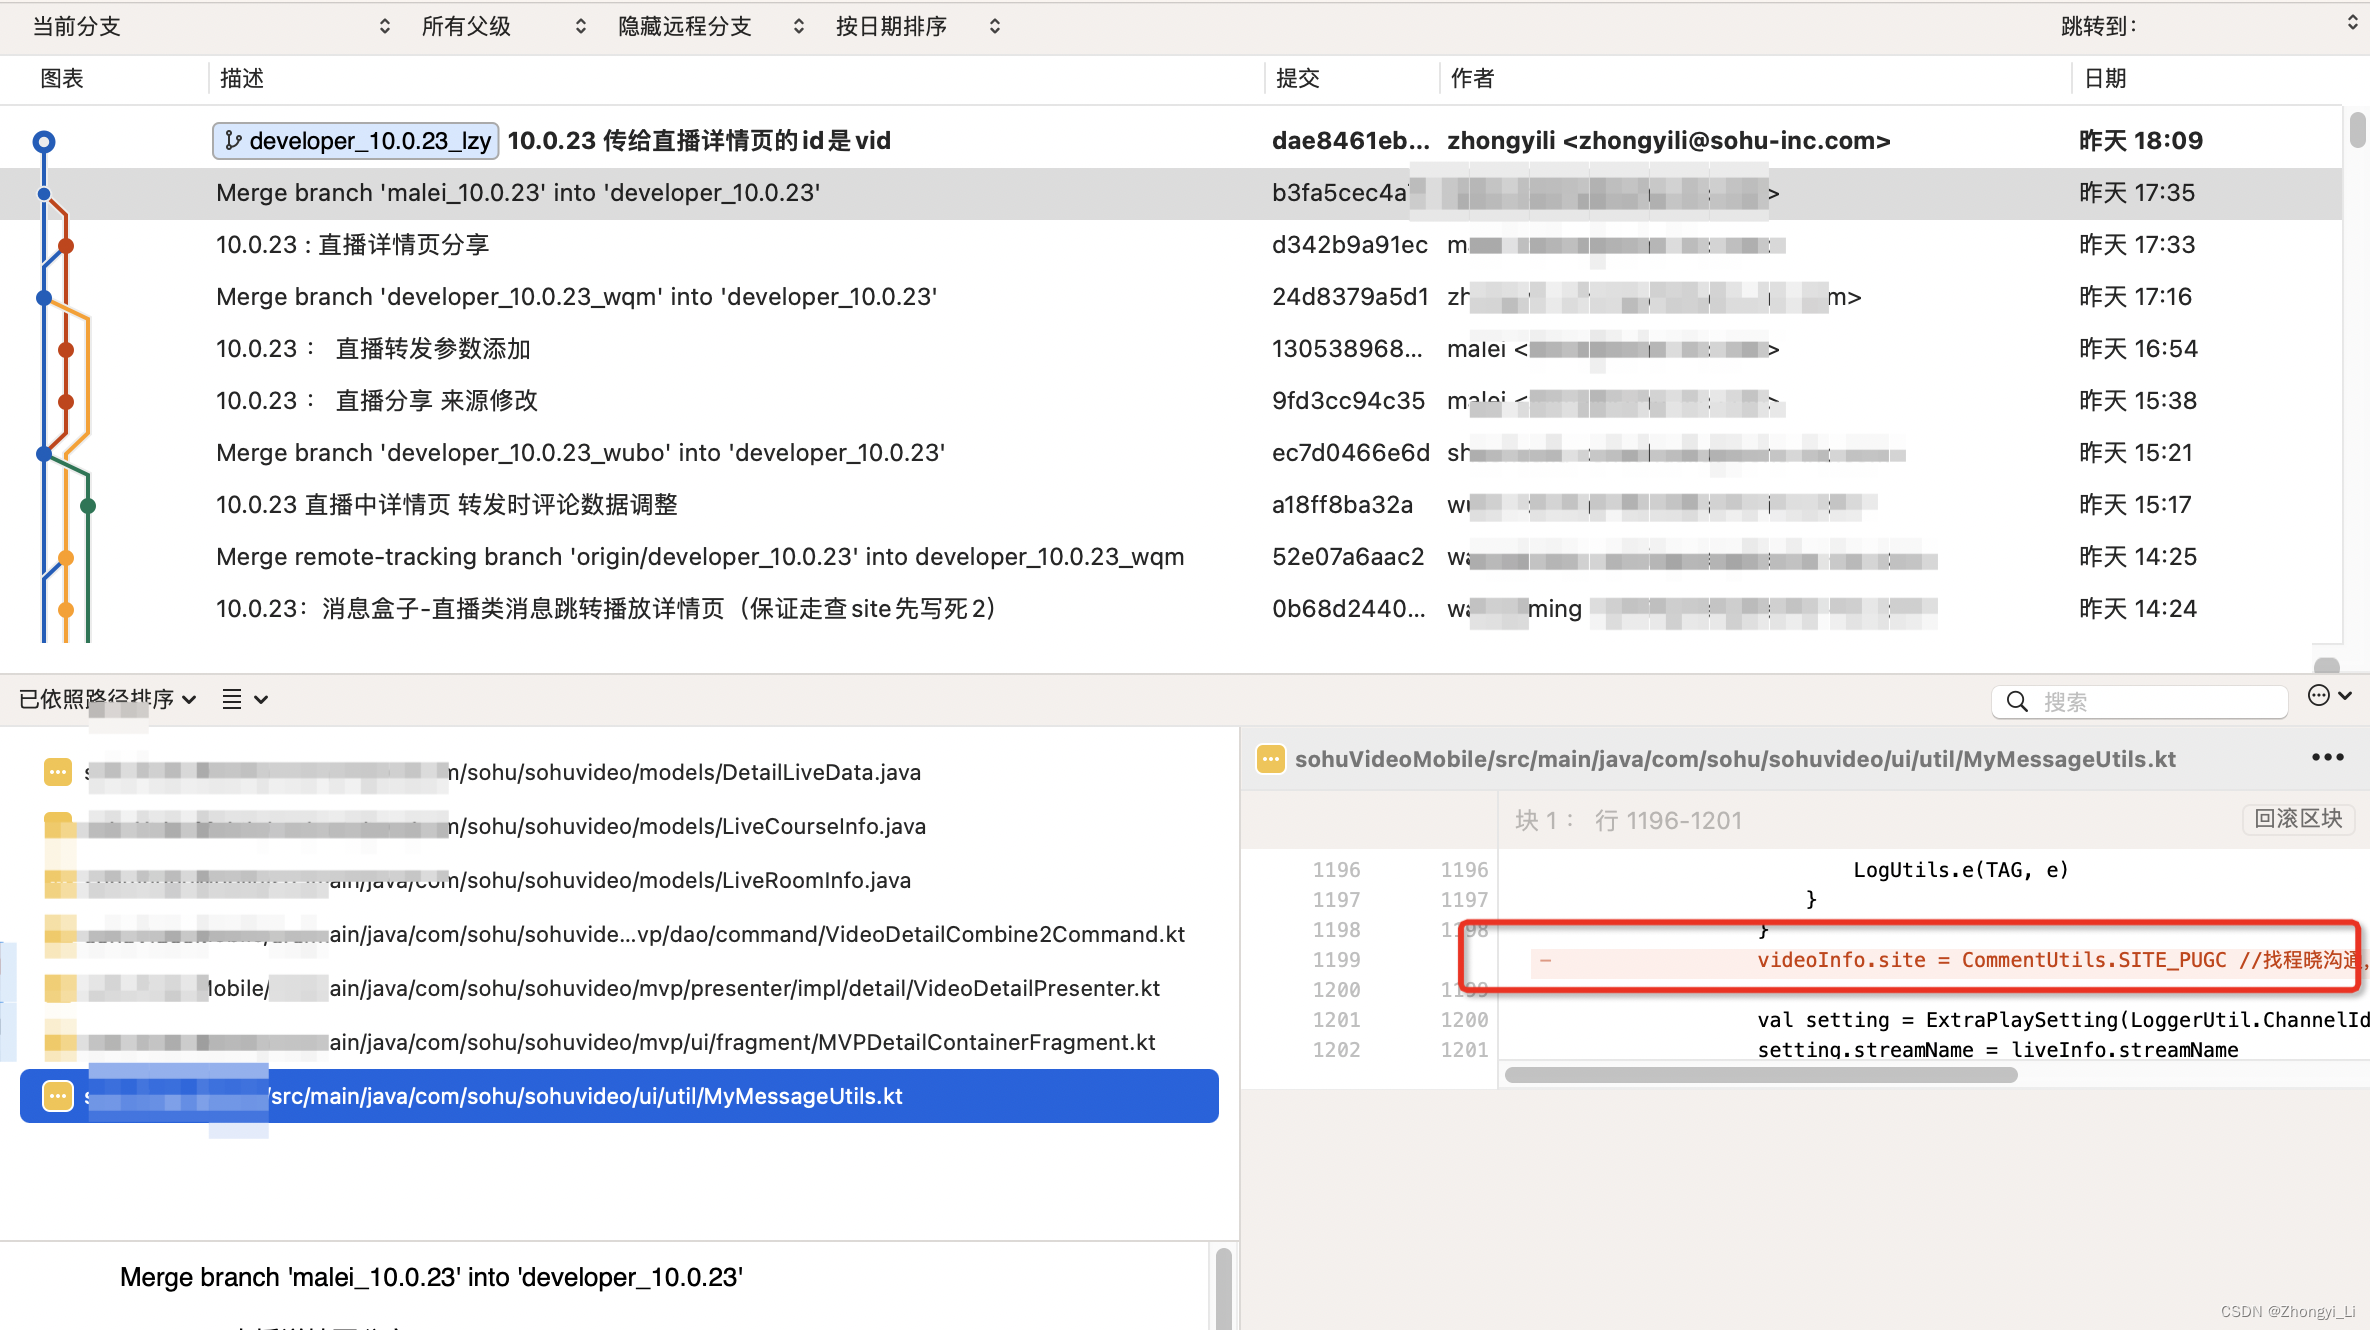Click diff file path heading MyMessageUtils.kt

pyautogui.click(x=1735, y=759)
